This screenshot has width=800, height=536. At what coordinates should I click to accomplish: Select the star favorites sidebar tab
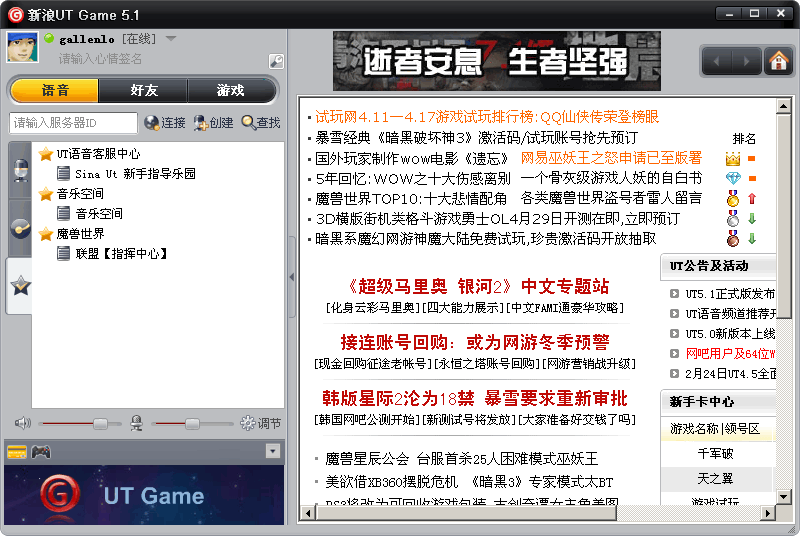tap(20, 286)
